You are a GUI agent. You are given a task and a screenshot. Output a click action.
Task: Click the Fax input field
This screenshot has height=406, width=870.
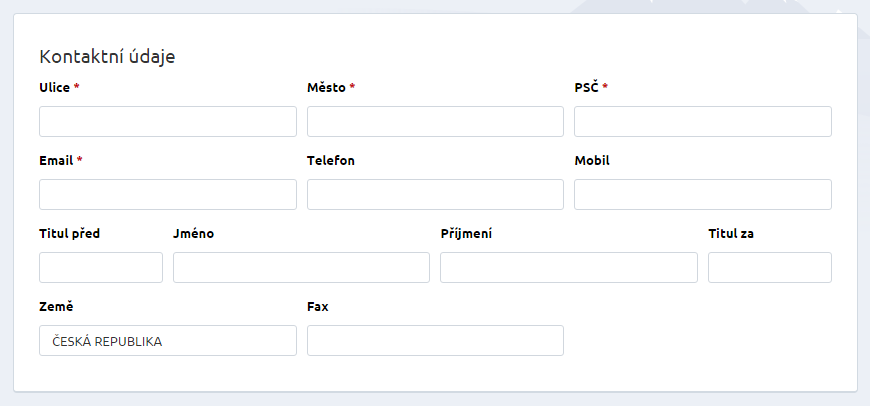(x=435, y=341)
